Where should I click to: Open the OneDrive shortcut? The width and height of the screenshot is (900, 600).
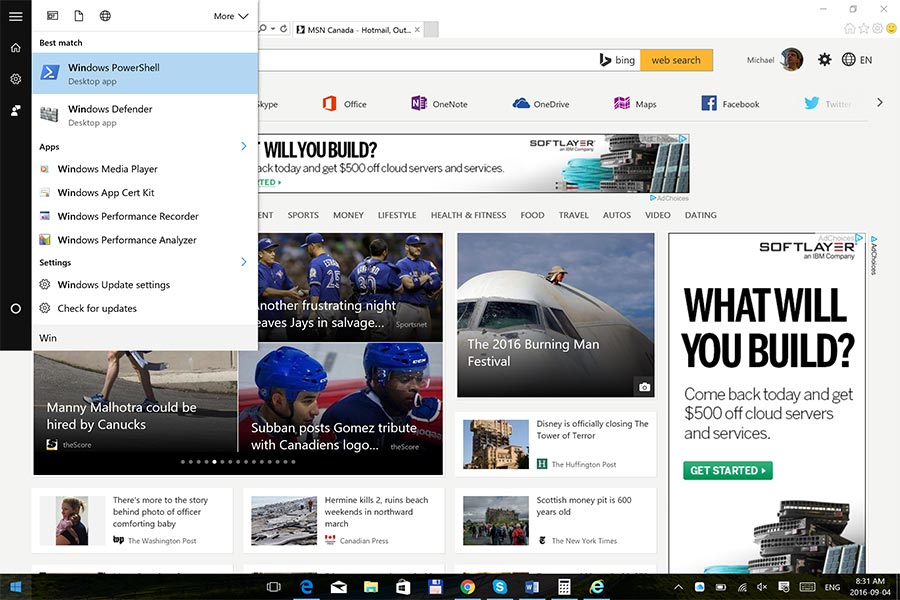coord(541,104)
